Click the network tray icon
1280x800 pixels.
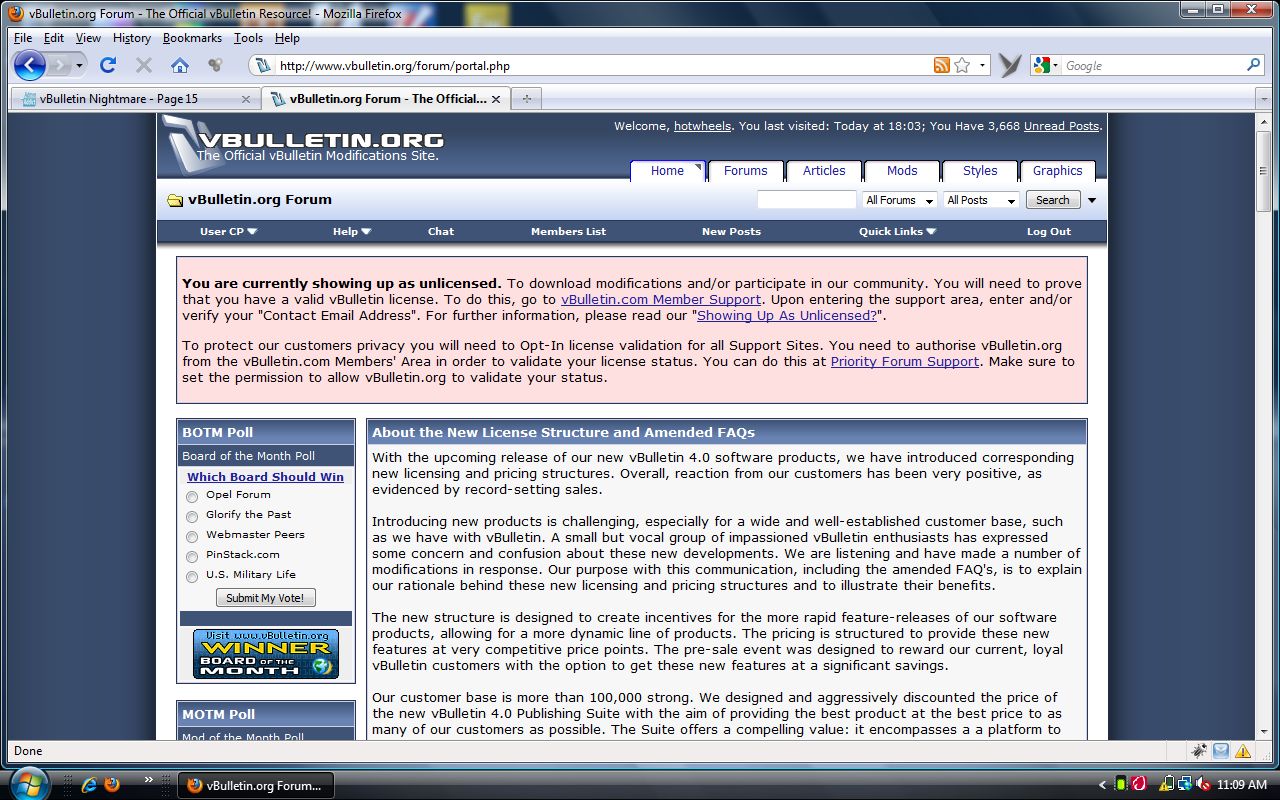(x=1185, y=785)
